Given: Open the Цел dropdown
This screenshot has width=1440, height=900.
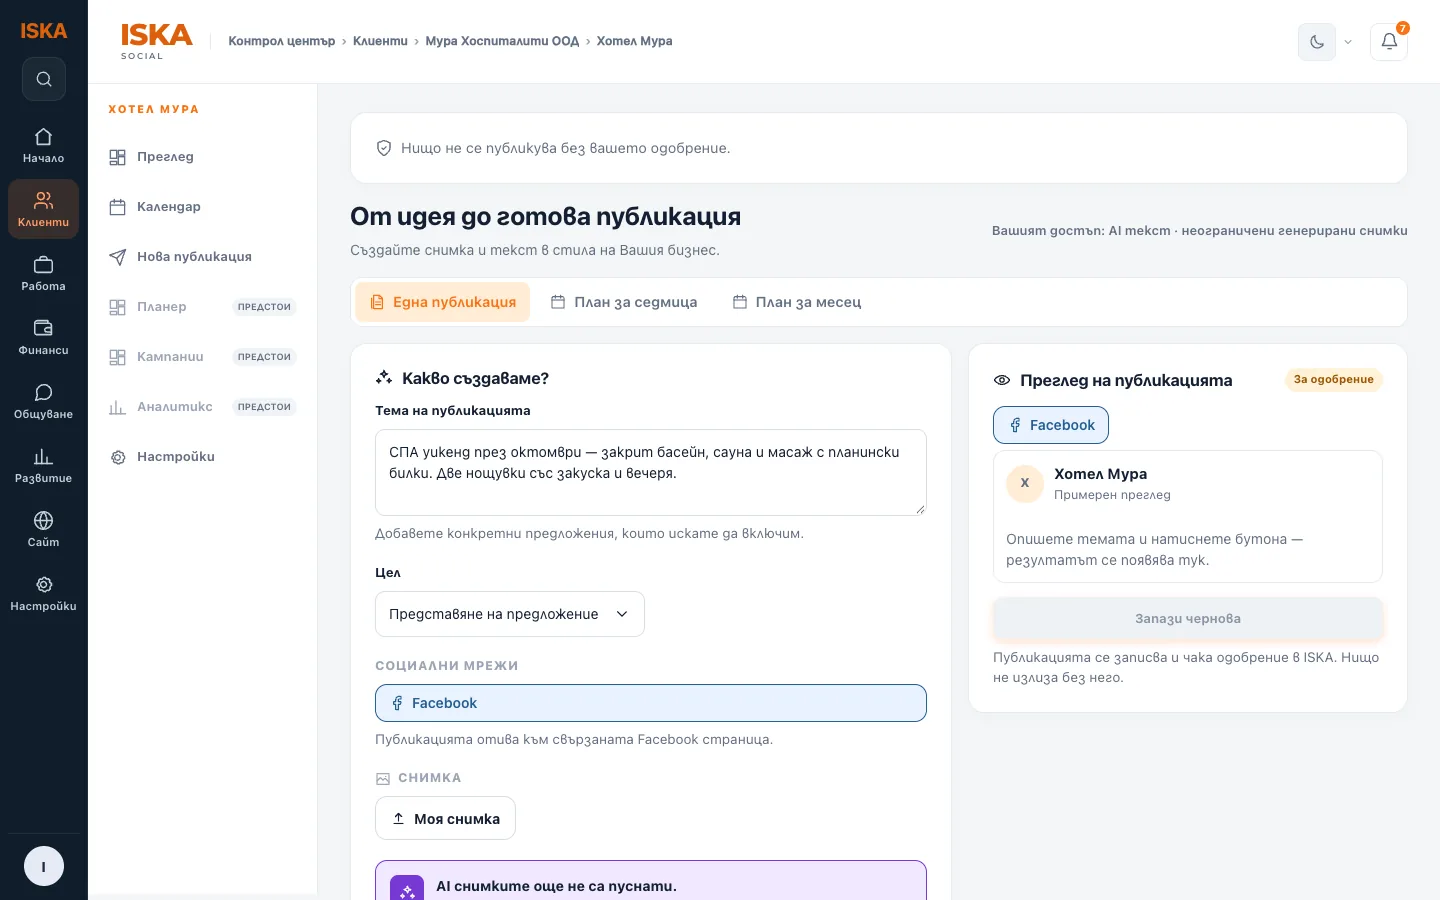Looking at the screenshot, I should click(x=510, y=614).
